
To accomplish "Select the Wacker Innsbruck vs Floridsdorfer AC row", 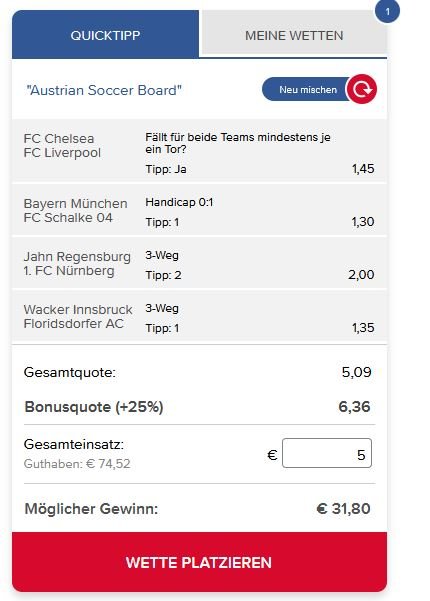I will coord(199,316).
